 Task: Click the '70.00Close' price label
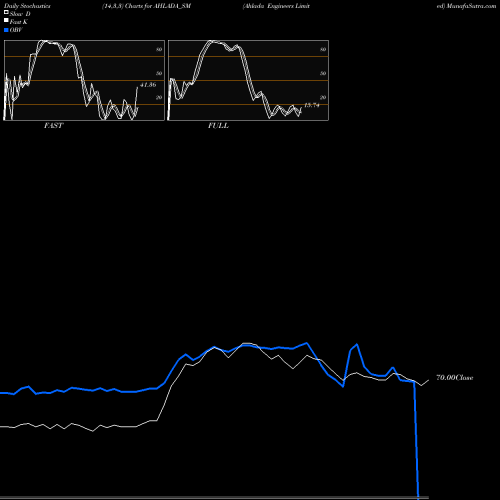point(455,378)
